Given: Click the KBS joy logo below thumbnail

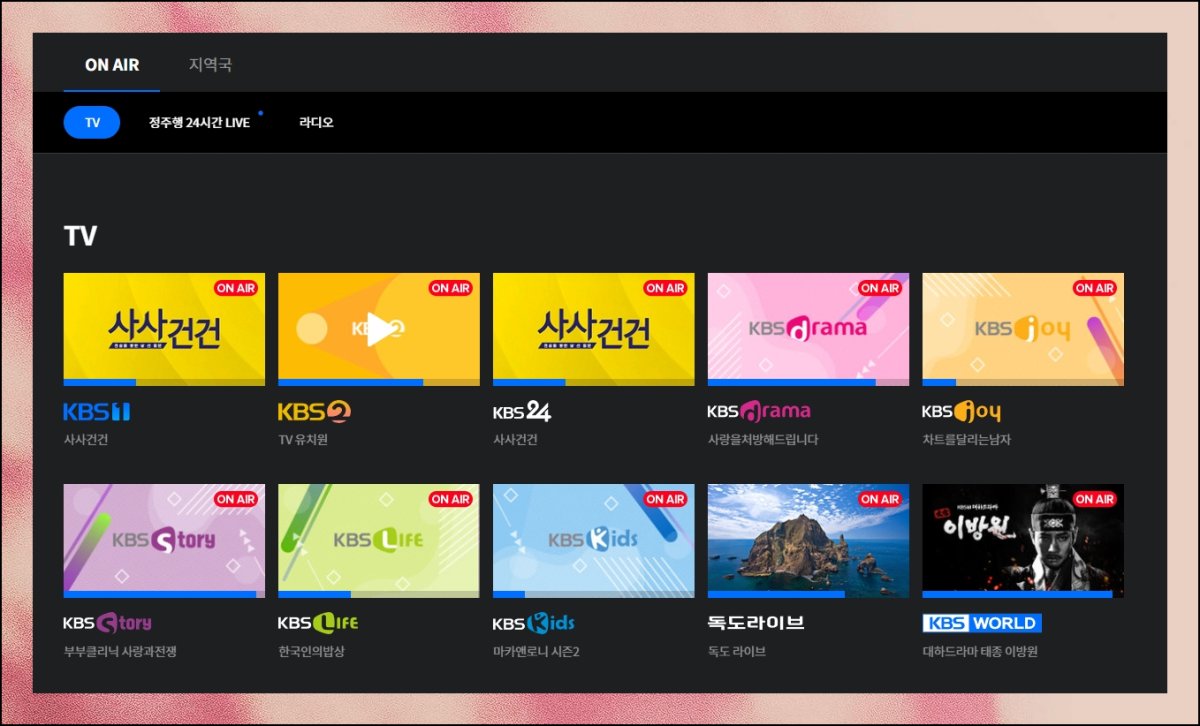Looking at the screenshot, I should pos(961,411).
